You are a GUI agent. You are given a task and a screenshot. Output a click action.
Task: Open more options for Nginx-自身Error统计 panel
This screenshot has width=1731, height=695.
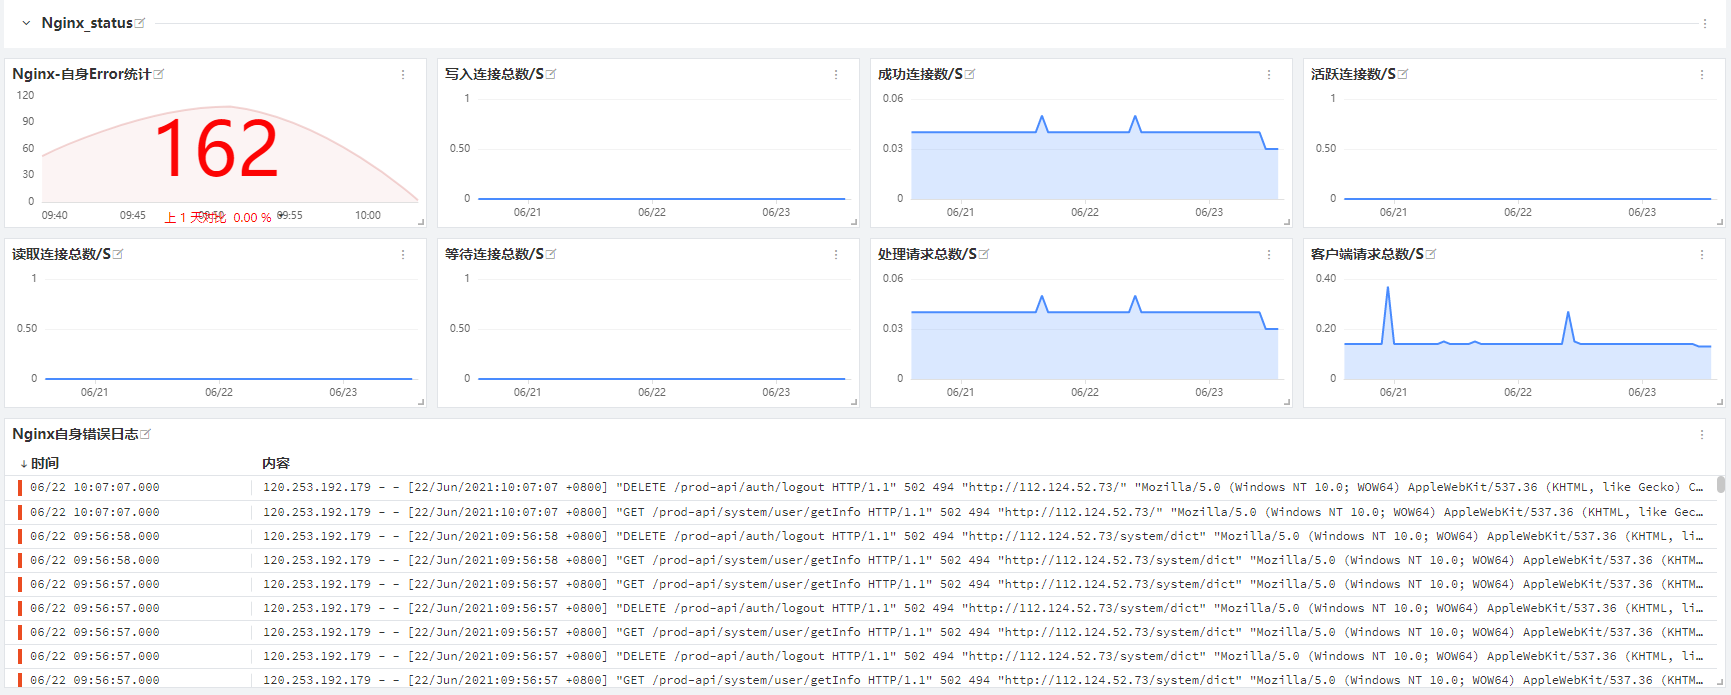403,75
